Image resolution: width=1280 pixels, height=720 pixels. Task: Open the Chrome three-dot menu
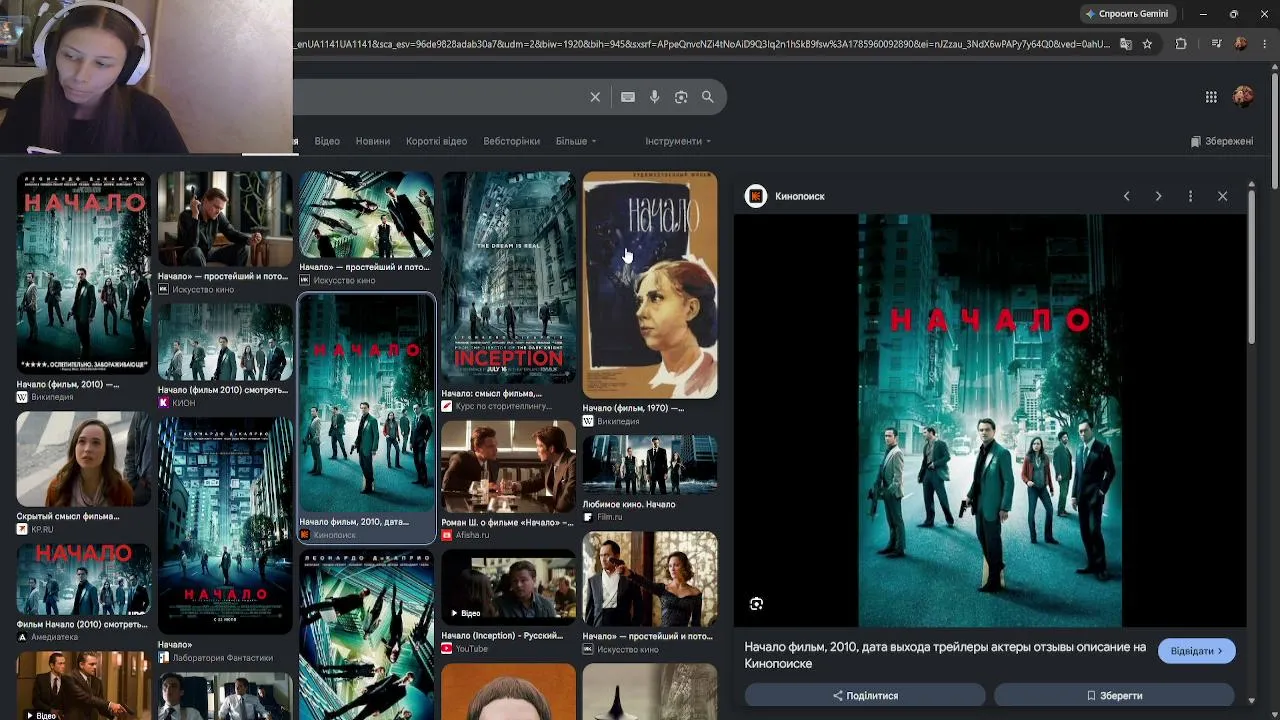[x=1264, y=44]
